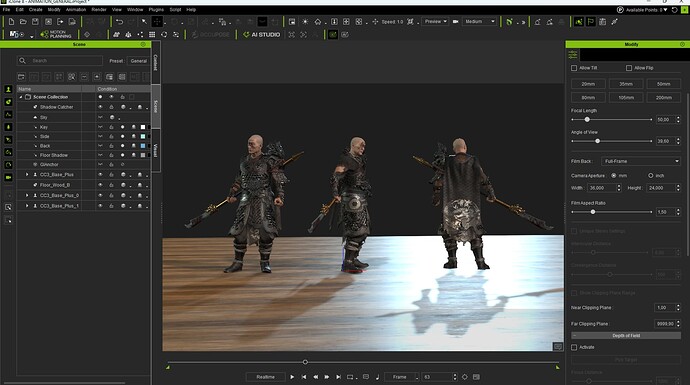
Task: Toggle the Allow Tilt checkbox
Action: click(574, 68)
